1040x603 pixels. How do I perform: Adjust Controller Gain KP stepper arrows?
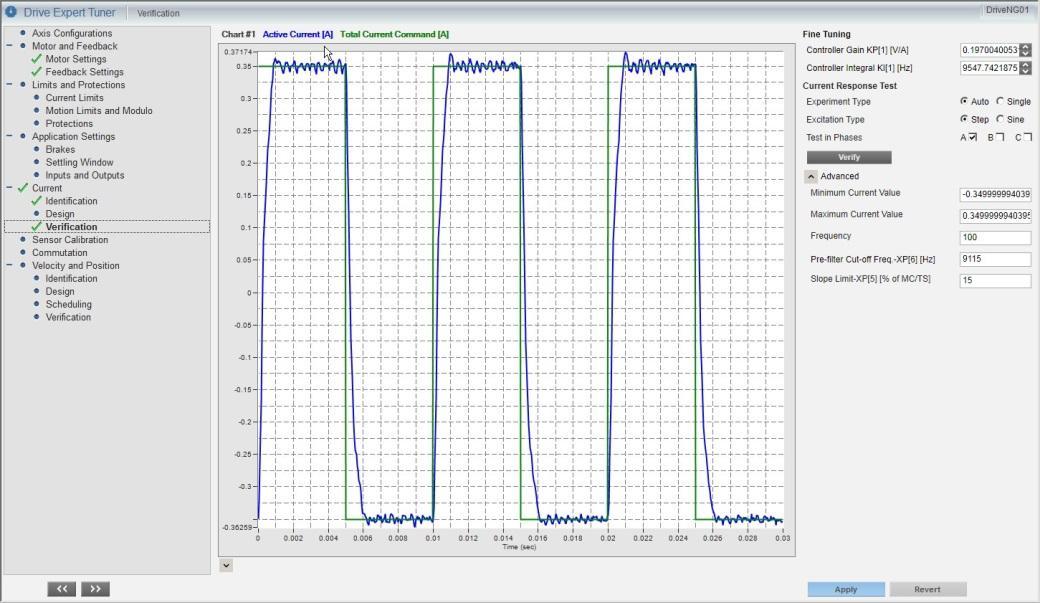click(1025, 50)
